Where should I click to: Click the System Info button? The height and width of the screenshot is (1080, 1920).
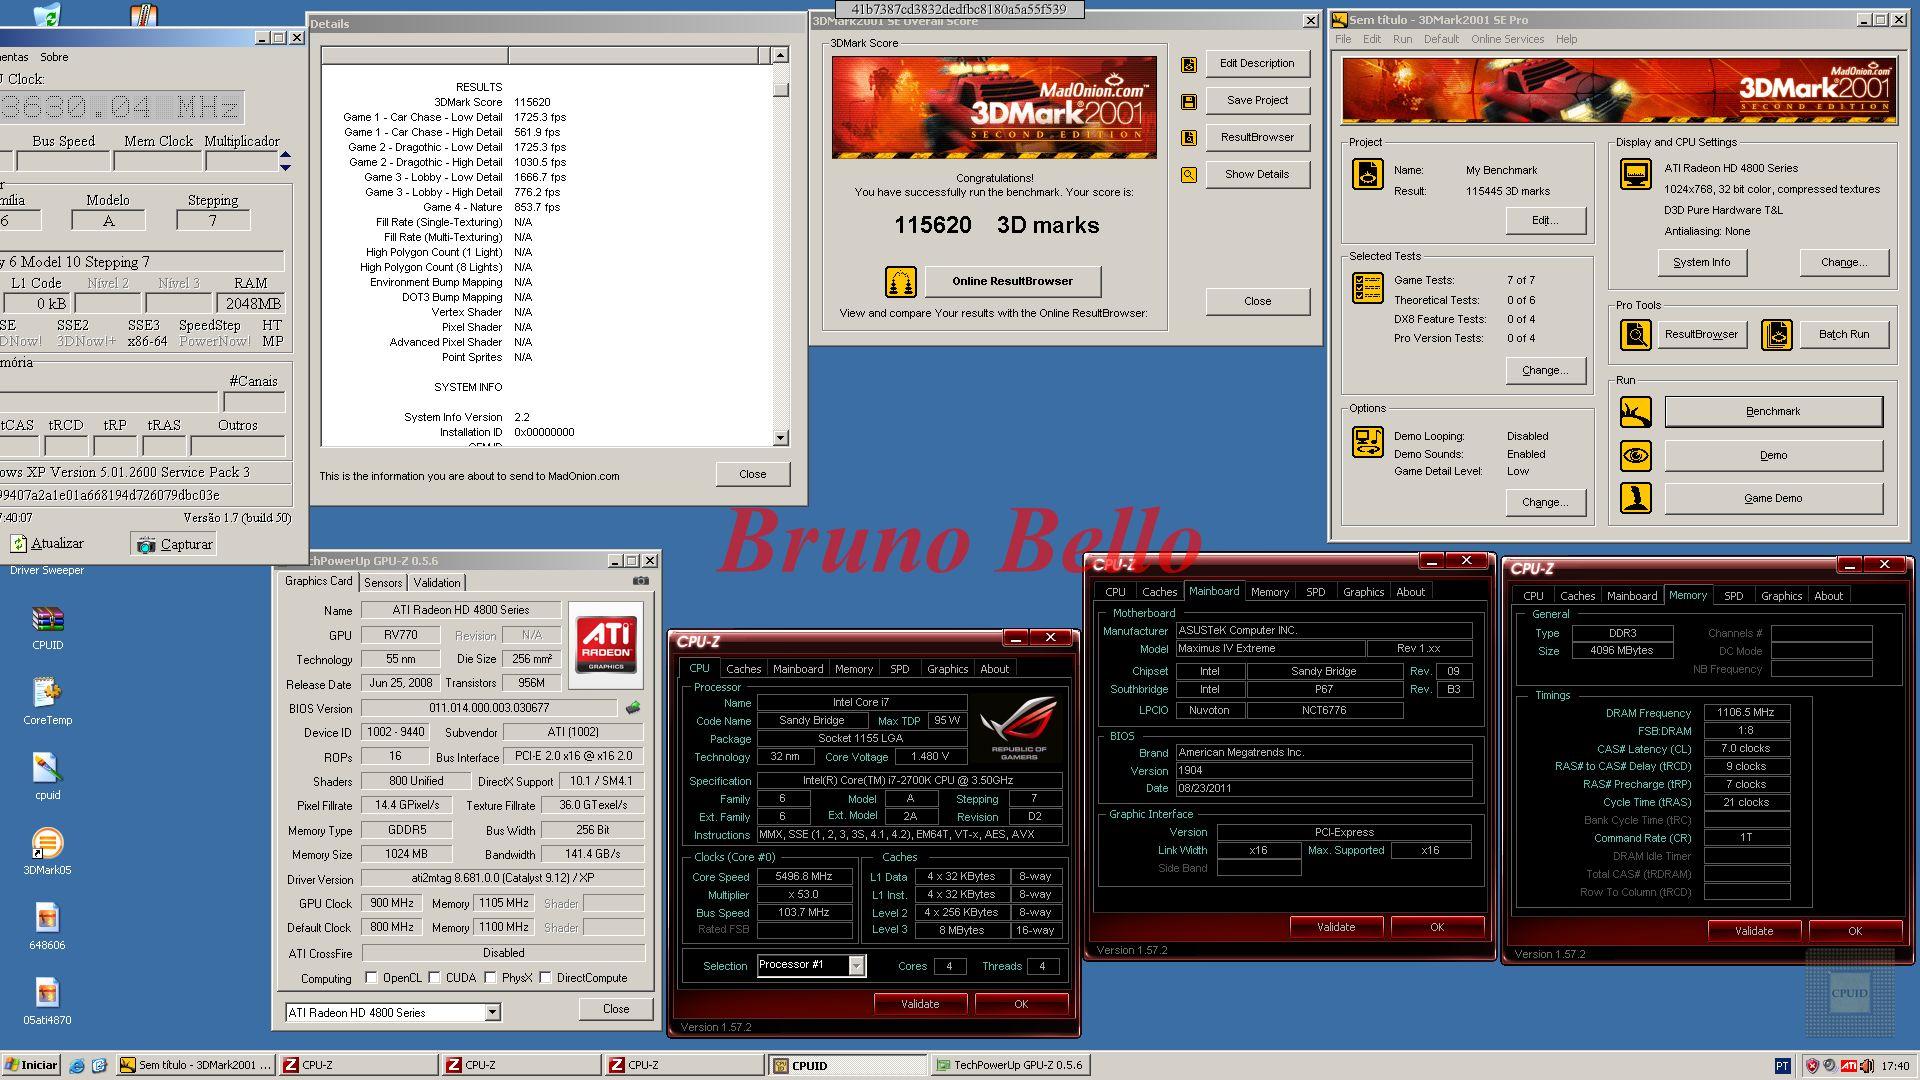tap(1701, 263)
